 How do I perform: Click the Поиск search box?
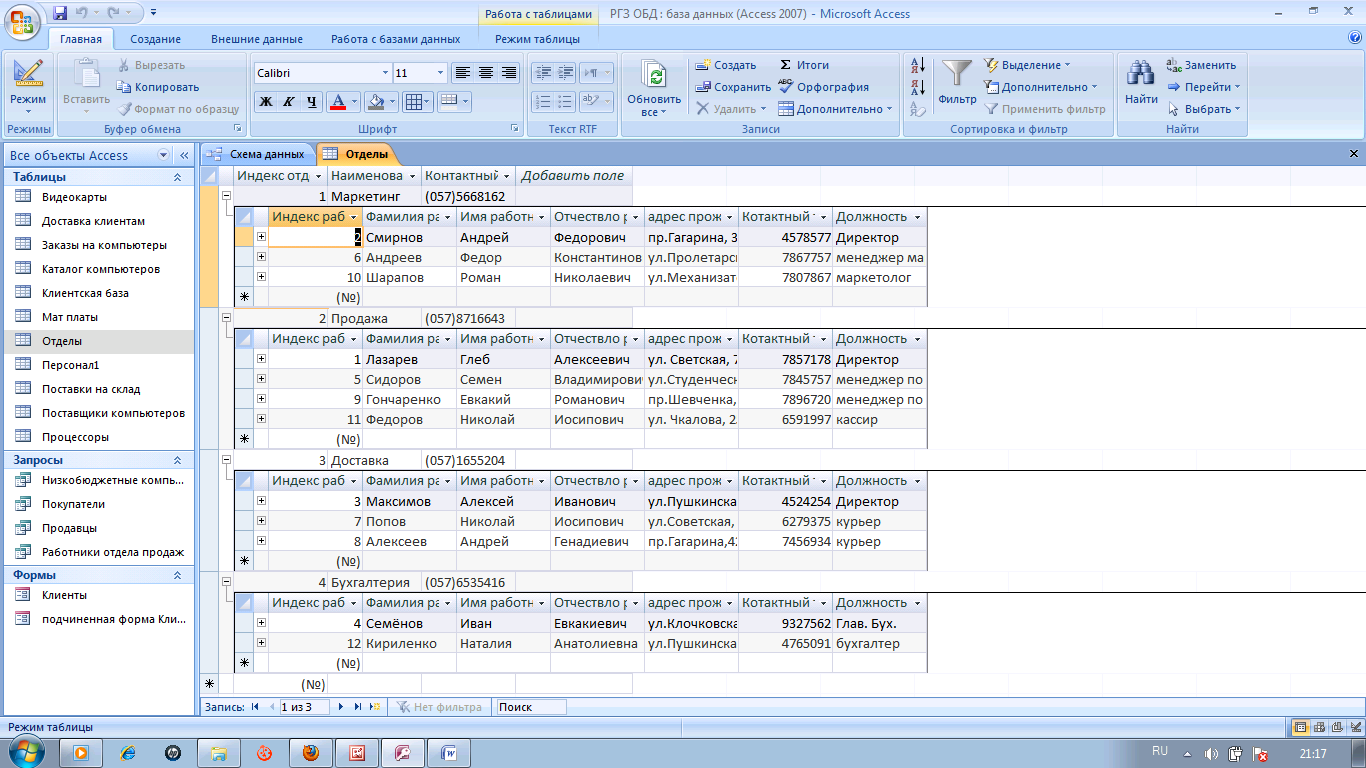click(x=531, y=707)
